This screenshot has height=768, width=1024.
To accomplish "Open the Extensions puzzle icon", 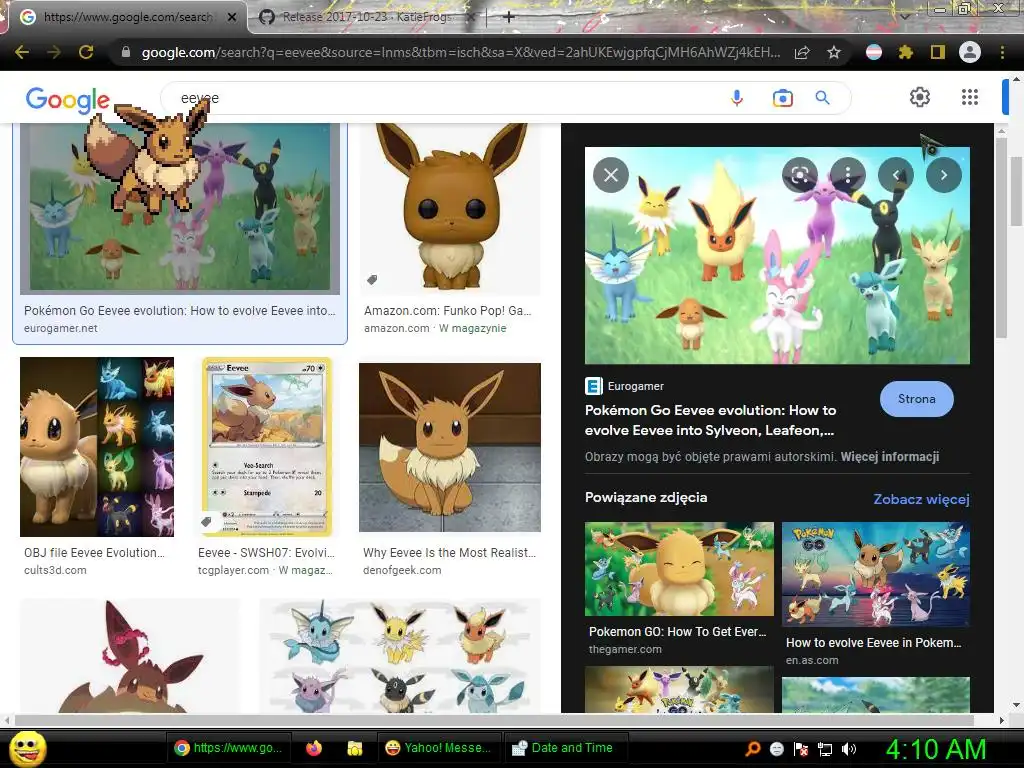I will (x=905, y=52).
